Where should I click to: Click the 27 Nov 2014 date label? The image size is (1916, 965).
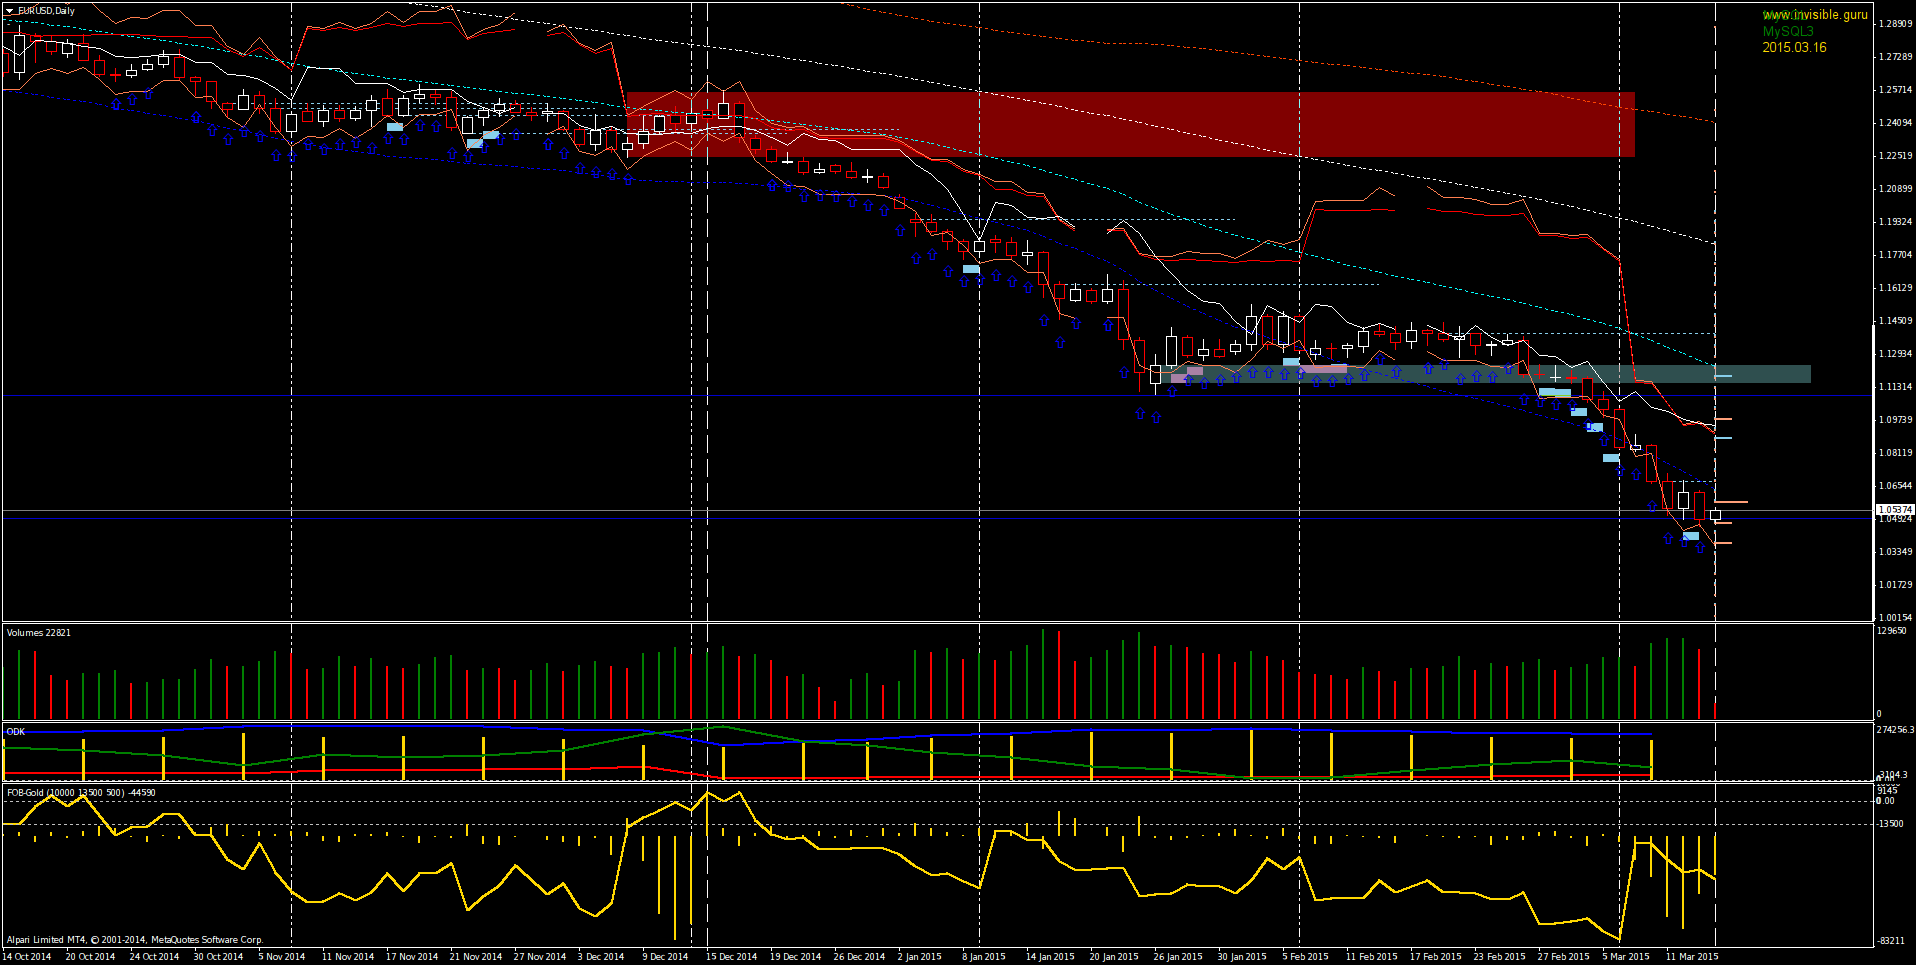[540, 957]
